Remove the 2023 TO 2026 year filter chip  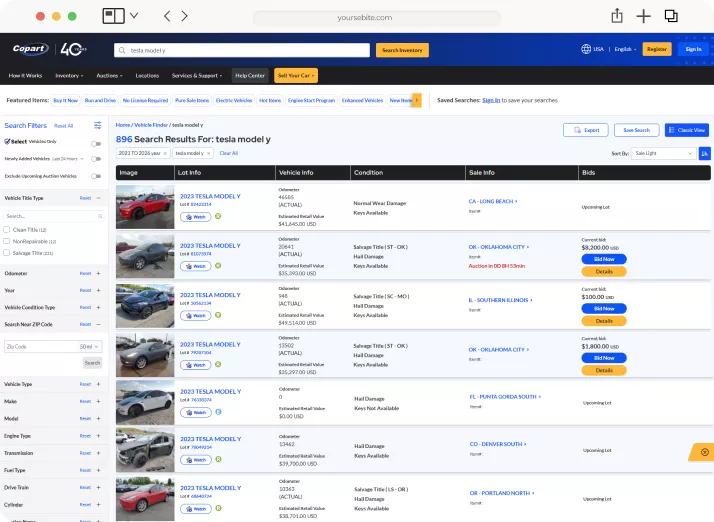point(165,154)
